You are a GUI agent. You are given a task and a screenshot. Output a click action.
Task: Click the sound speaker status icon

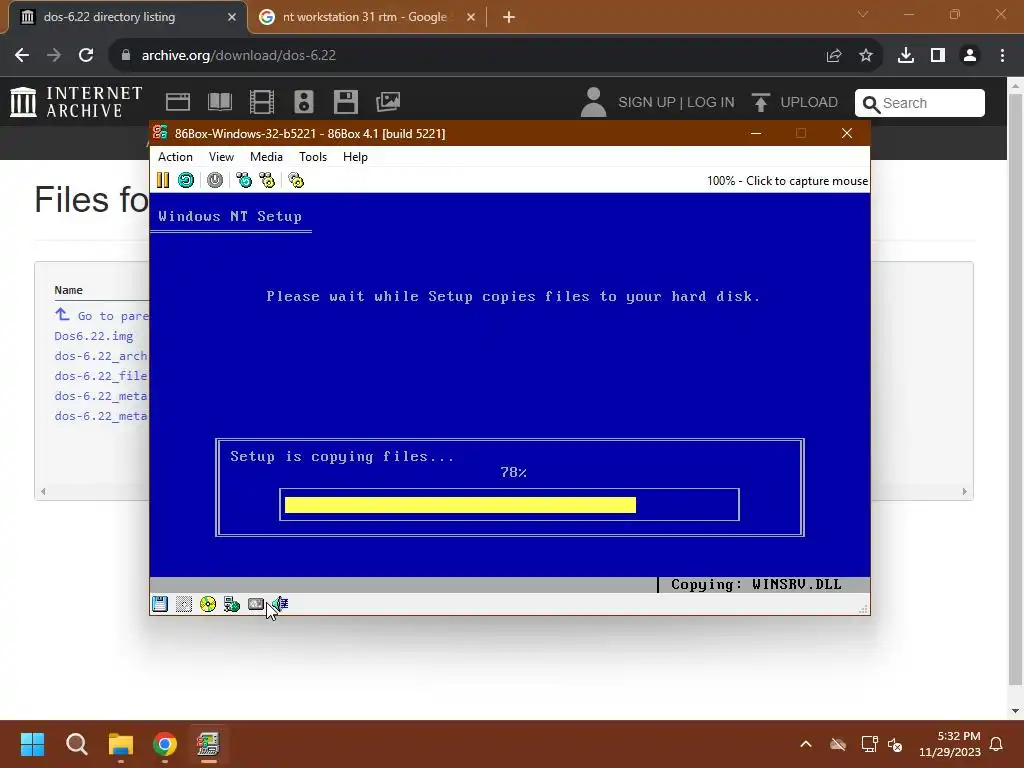[x=280, y=604]
